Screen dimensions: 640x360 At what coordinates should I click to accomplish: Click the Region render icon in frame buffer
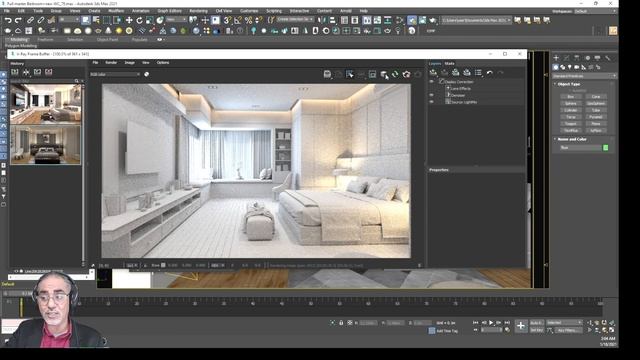(372, 74)
